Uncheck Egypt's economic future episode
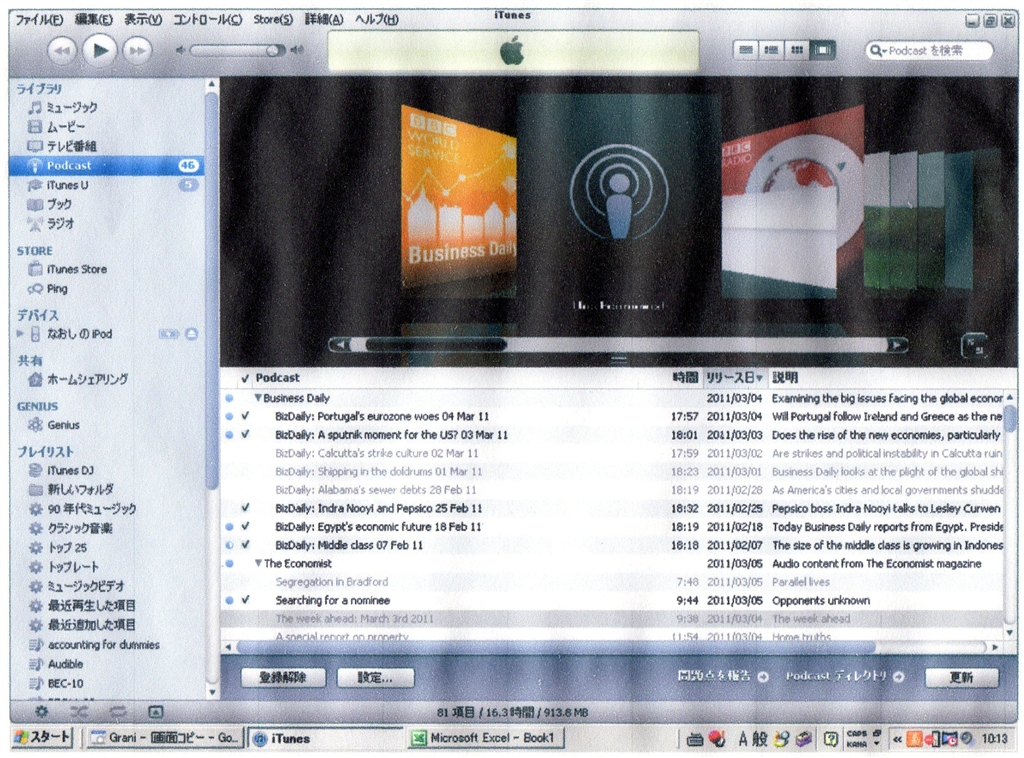The width and height of the screenshot is (1024, 758). (246, 526)
